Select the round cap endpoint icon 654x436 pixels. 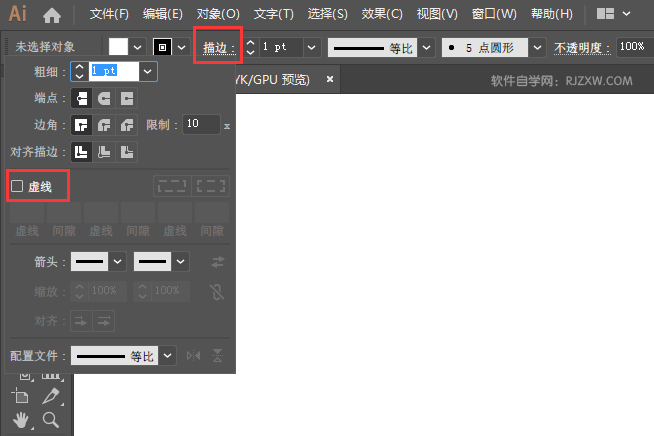104,98
